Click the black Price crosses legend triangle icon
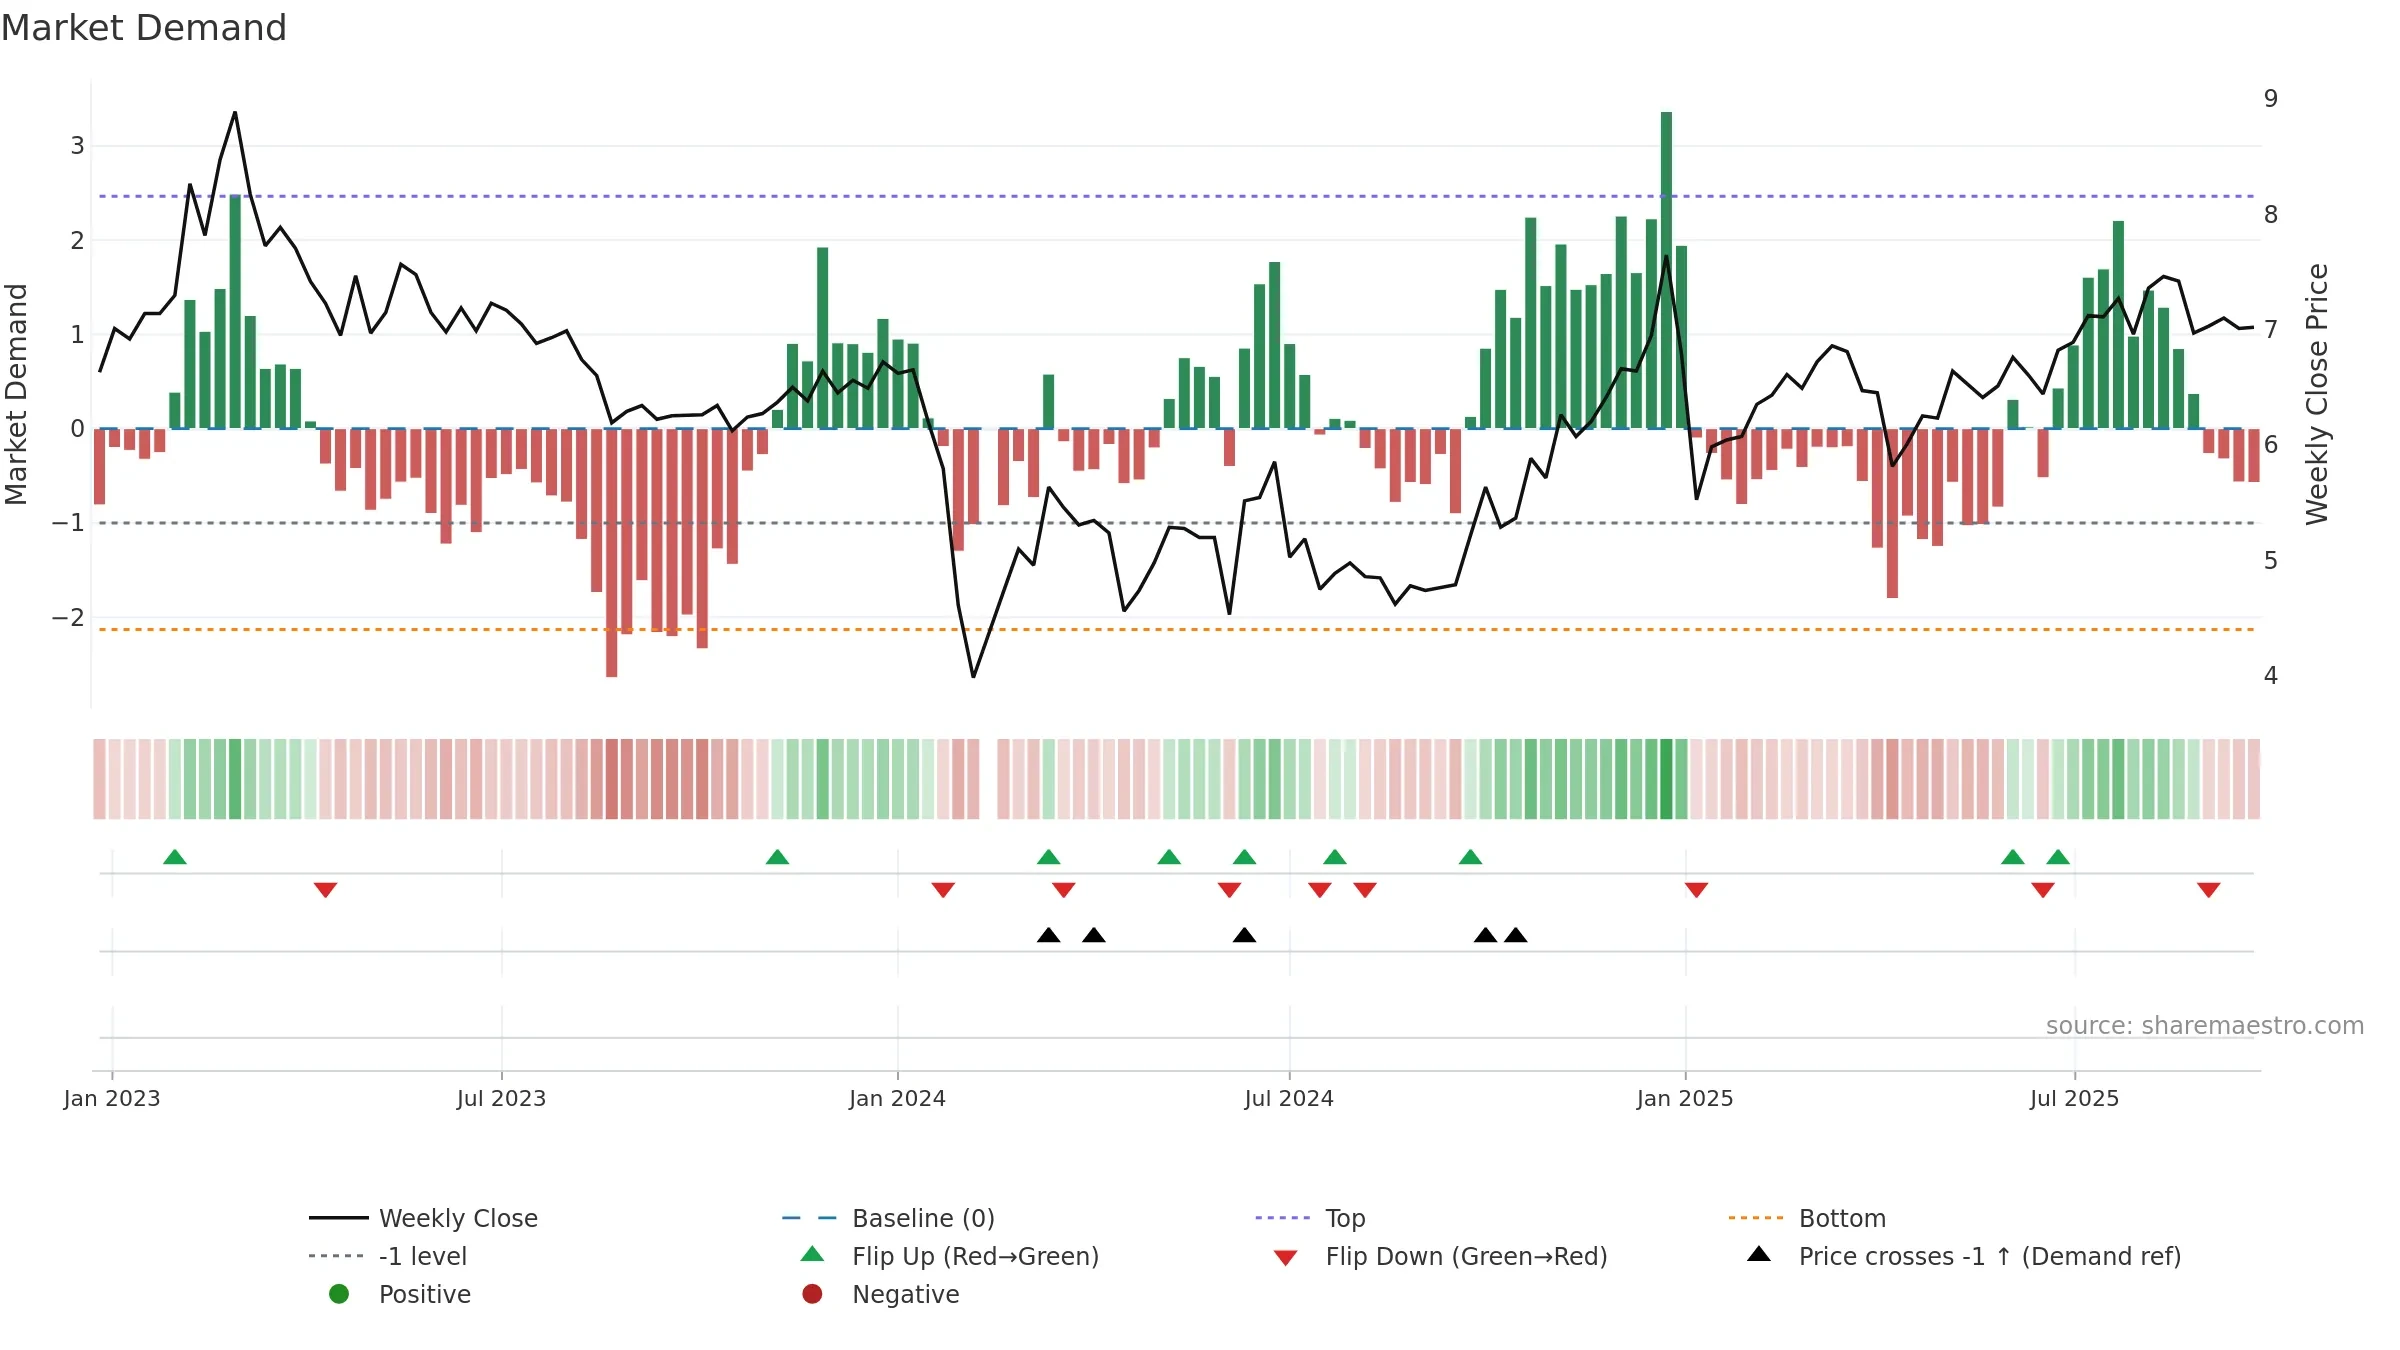The height and width of the screenshot is (1350, 2400). 1759,1254
